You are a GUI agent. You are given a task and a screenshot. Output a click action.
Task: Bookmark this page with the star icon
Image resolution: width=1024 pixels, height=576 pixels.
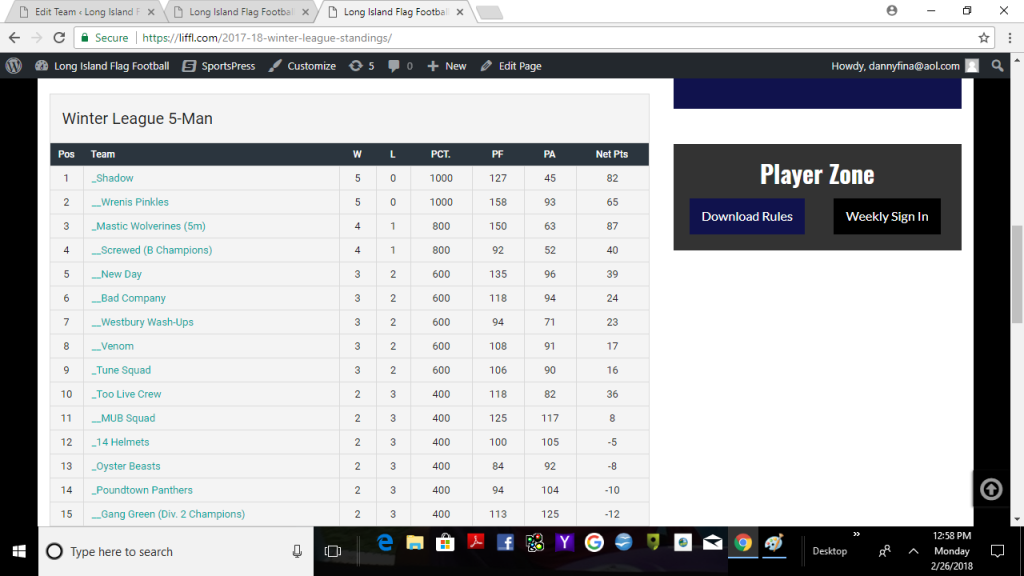click(984, 38)
